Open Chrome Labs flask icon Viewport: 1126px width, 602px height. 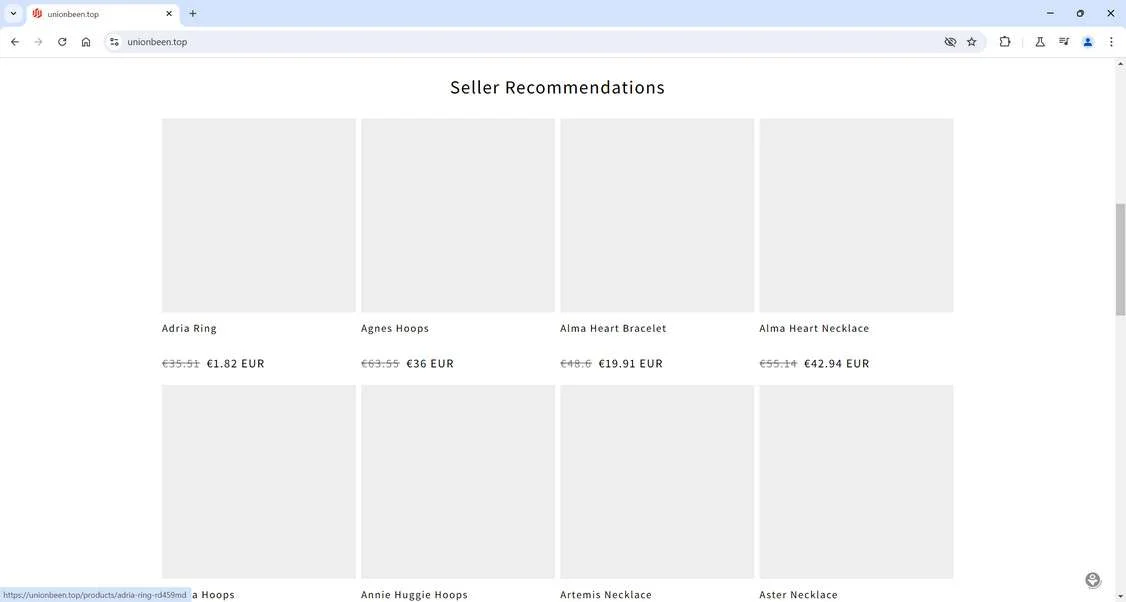pos(1039,42)
